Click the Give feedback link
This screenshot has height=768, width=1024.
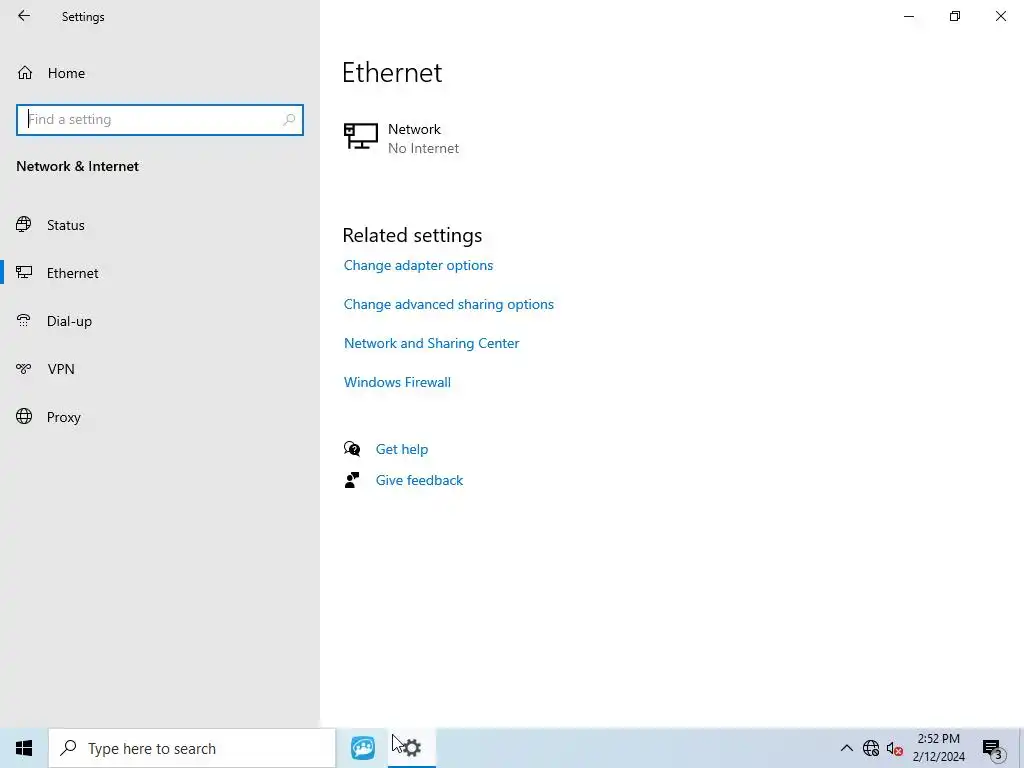click(x=419, y=480)
